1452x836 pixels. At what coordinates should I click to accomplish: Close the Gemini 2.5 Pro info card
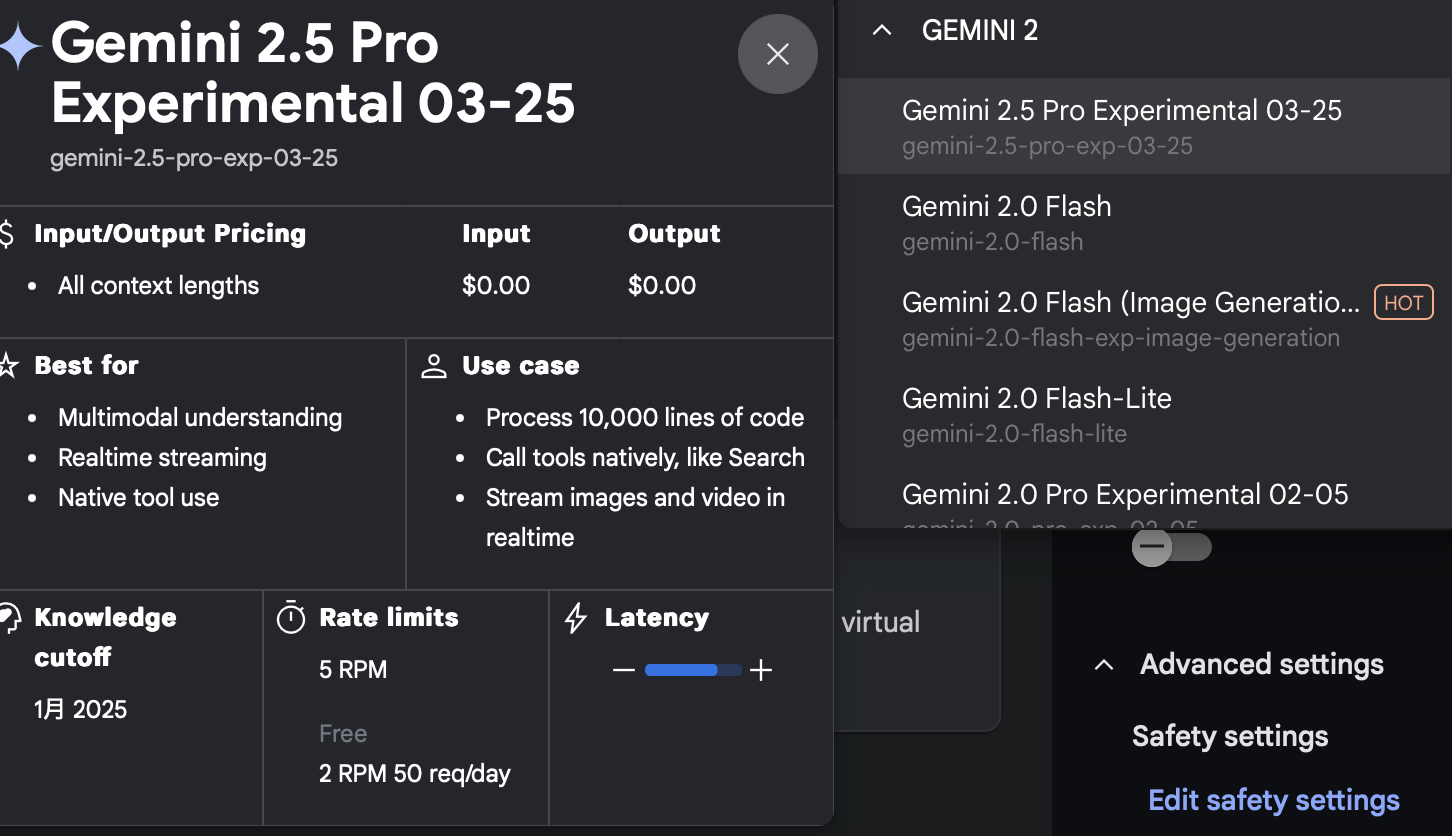tap(777, 54)
